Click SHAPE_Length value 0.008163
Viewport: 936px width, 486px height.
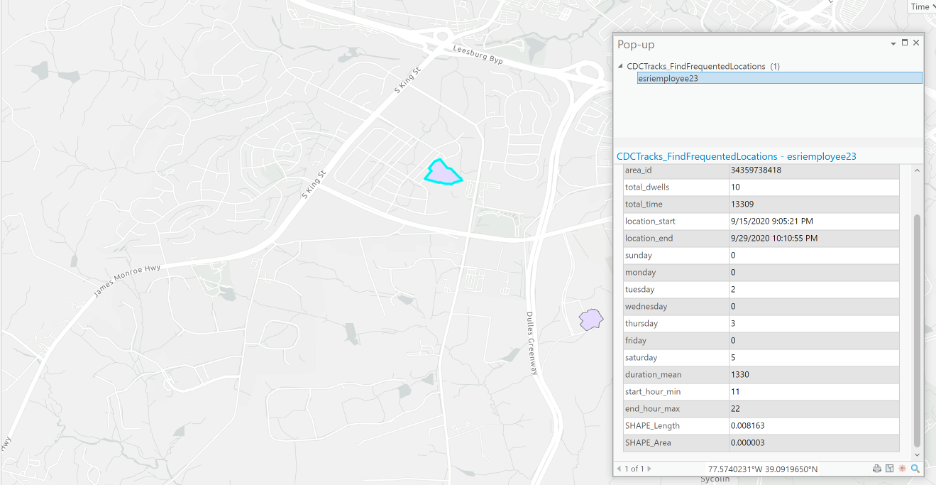[x=747, y=426]
